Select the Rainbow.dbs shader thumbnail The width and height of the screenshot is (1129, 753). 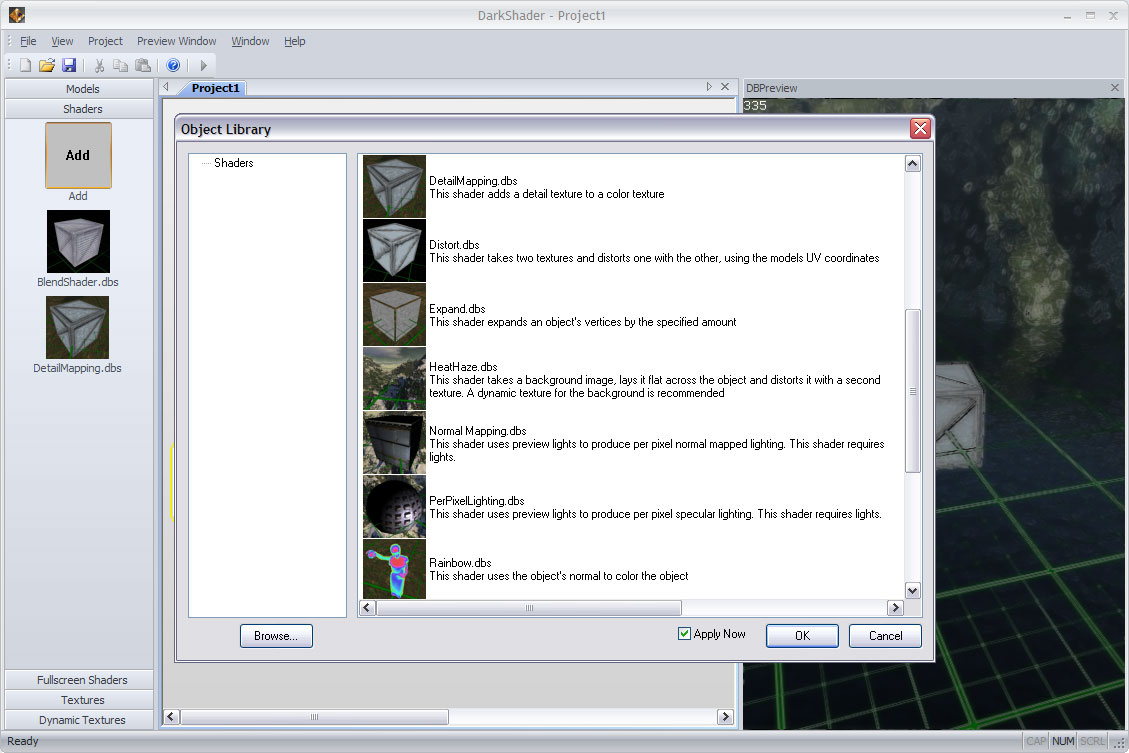[394, 569]
